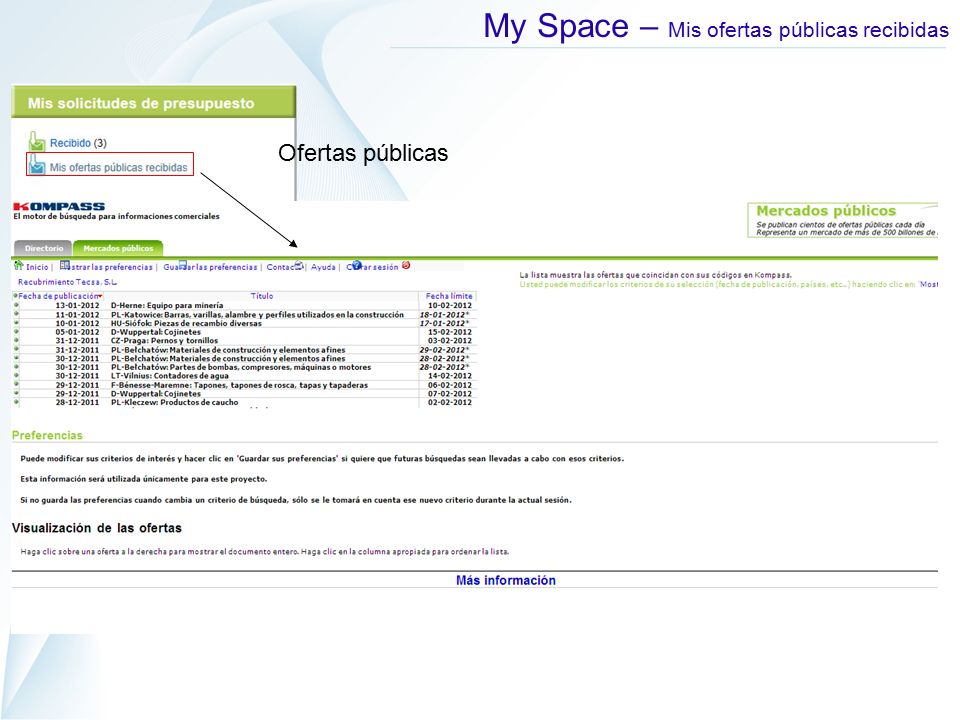Click the Kompass logo
The width and height of the screenshot is (960, 720).
tap(59, 206)
